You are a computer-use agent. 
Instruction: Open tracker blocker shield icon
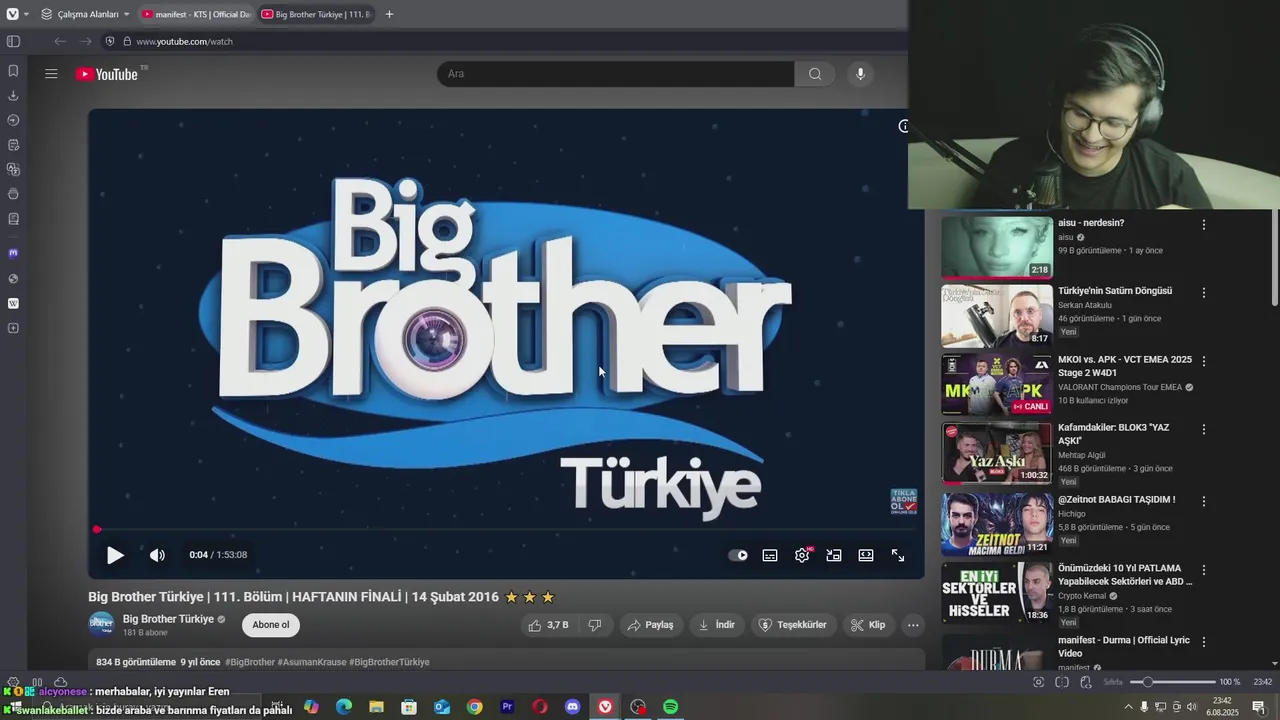coord(110,41)
